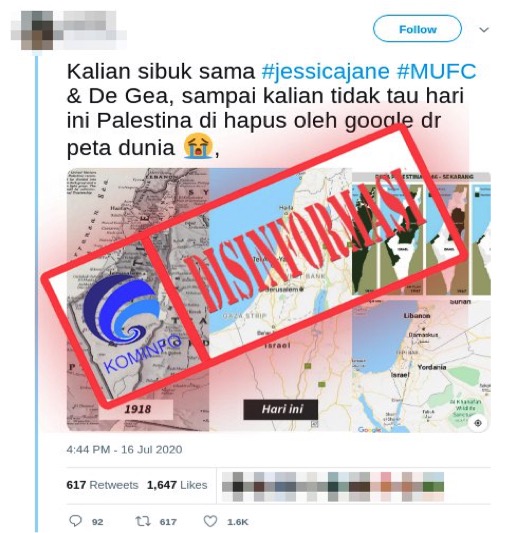Click the Follow button
Screen dimensions: 516x533
pyautogui.click(x=417, y=29)
